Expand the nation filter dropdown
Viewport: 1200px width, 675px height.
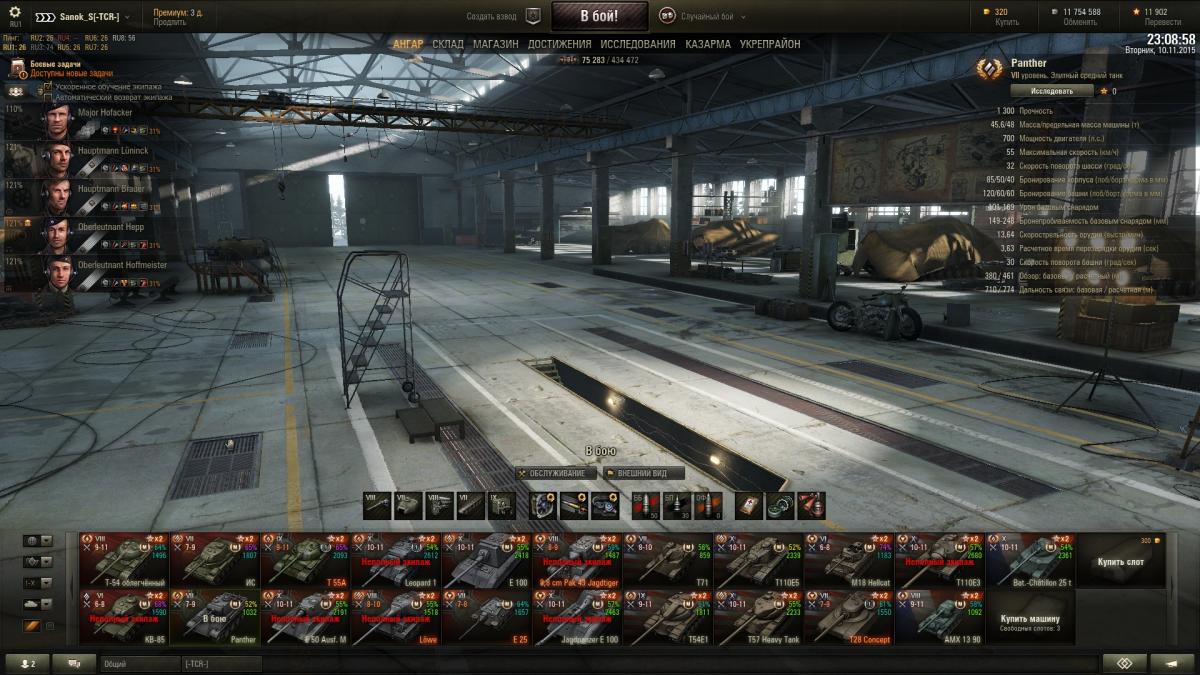46,541
